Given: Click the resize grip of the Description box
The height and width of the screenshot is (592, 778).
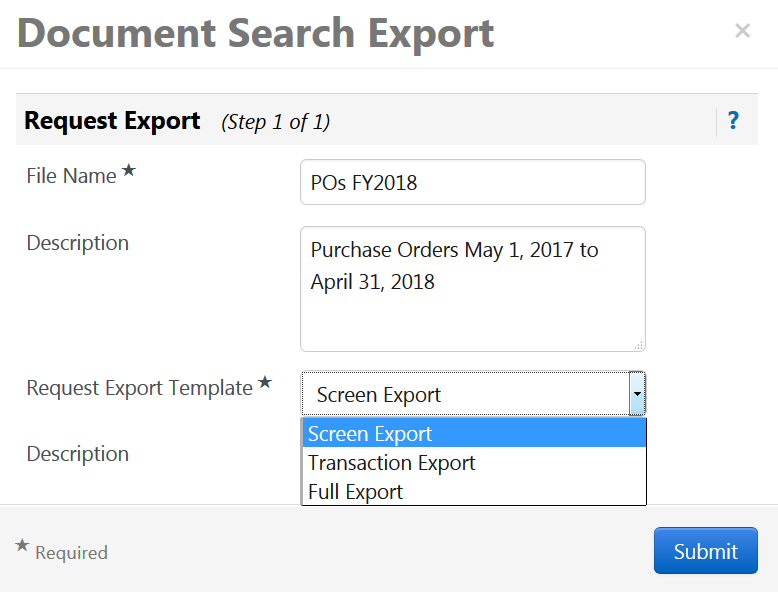Looking at the screenshot, I should click(x=639, y=345).
